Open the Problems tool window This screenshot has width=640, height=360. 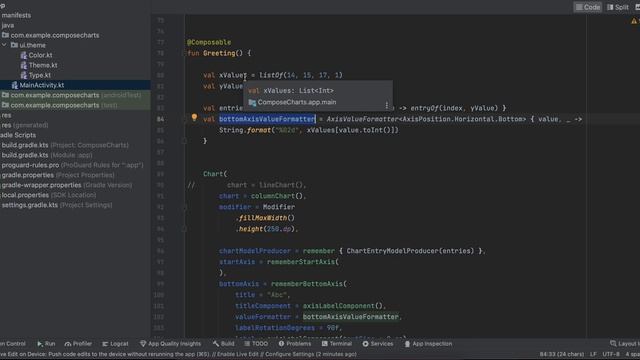pyautogui.click(x=295, y=344)
